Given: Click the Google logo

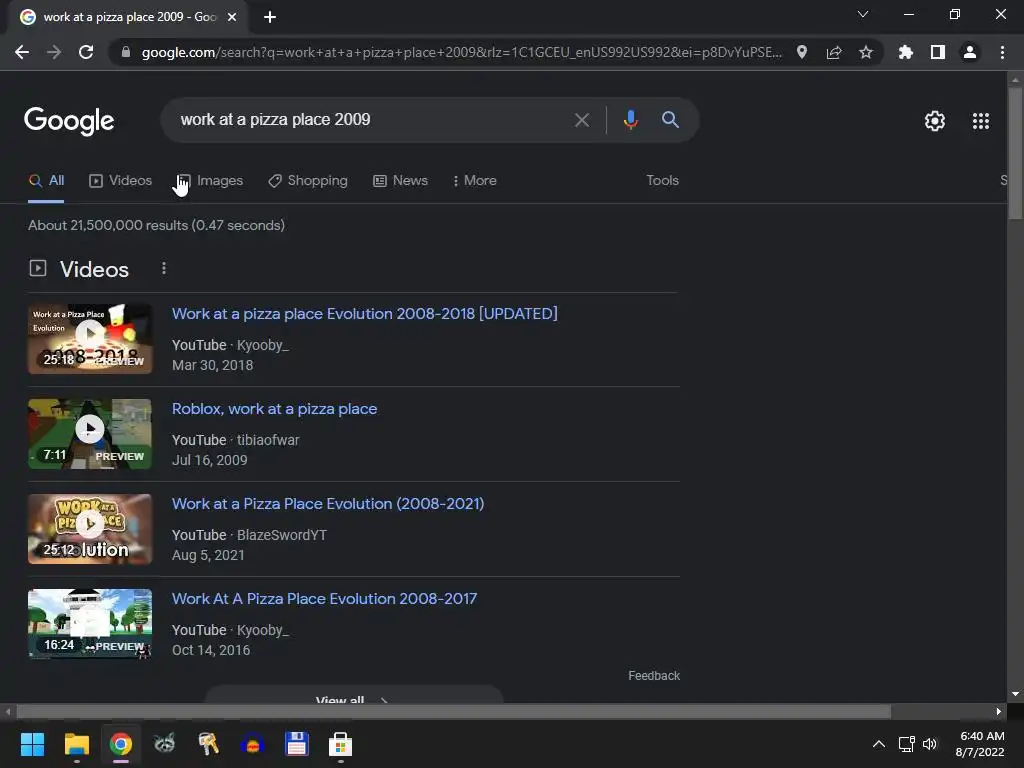Looking at the screenshot, I should (x=69, y=121).
